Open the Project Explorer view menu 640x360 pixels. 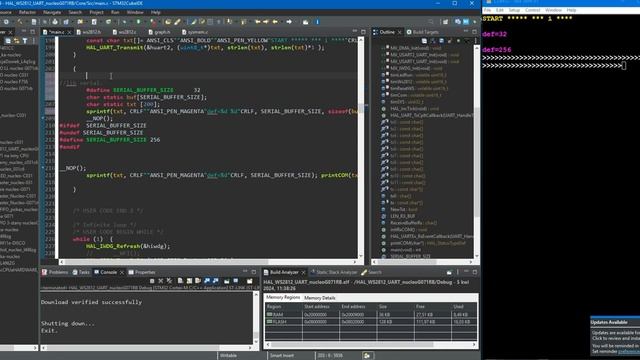point(34,41)
